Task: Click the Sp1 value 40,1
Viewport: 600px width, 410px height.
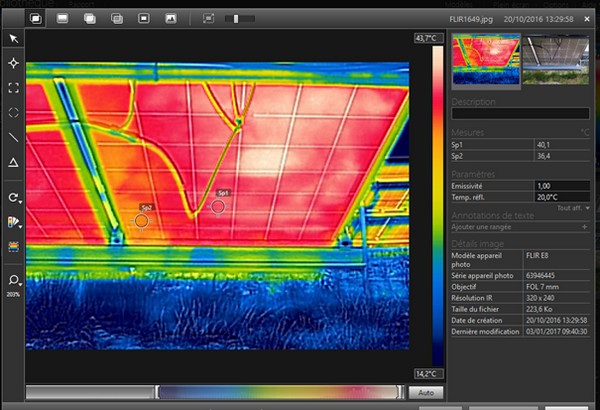Action: [543, 145]
